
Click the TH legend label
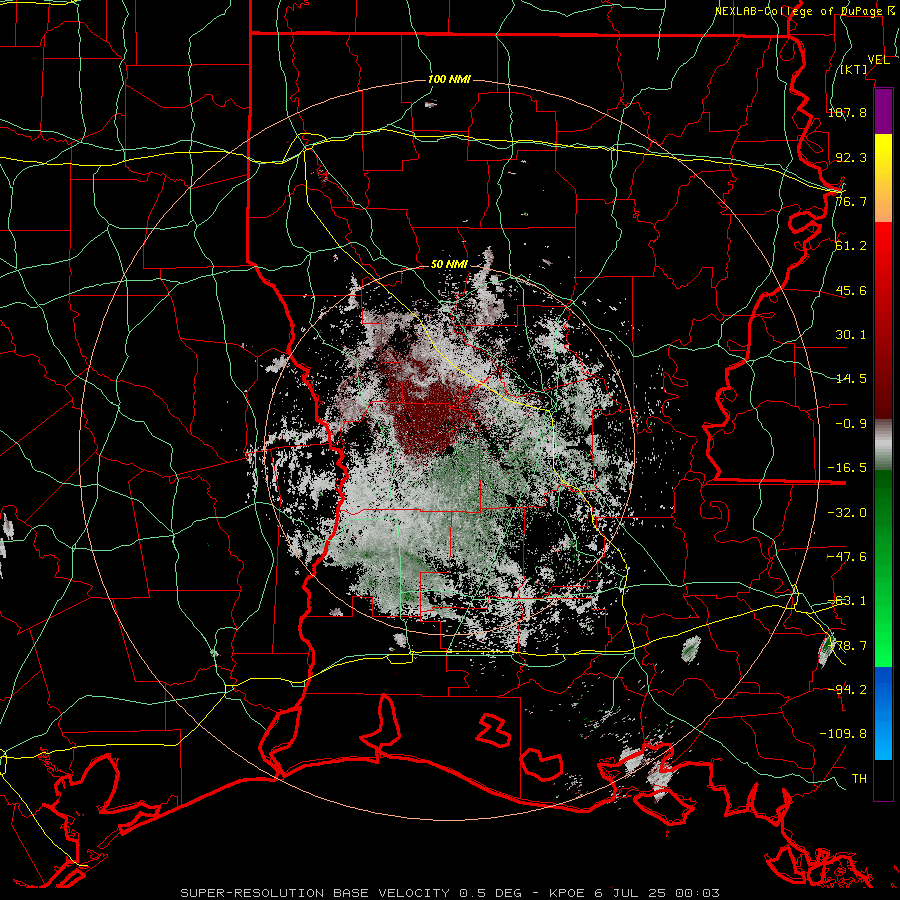[859, 779]
